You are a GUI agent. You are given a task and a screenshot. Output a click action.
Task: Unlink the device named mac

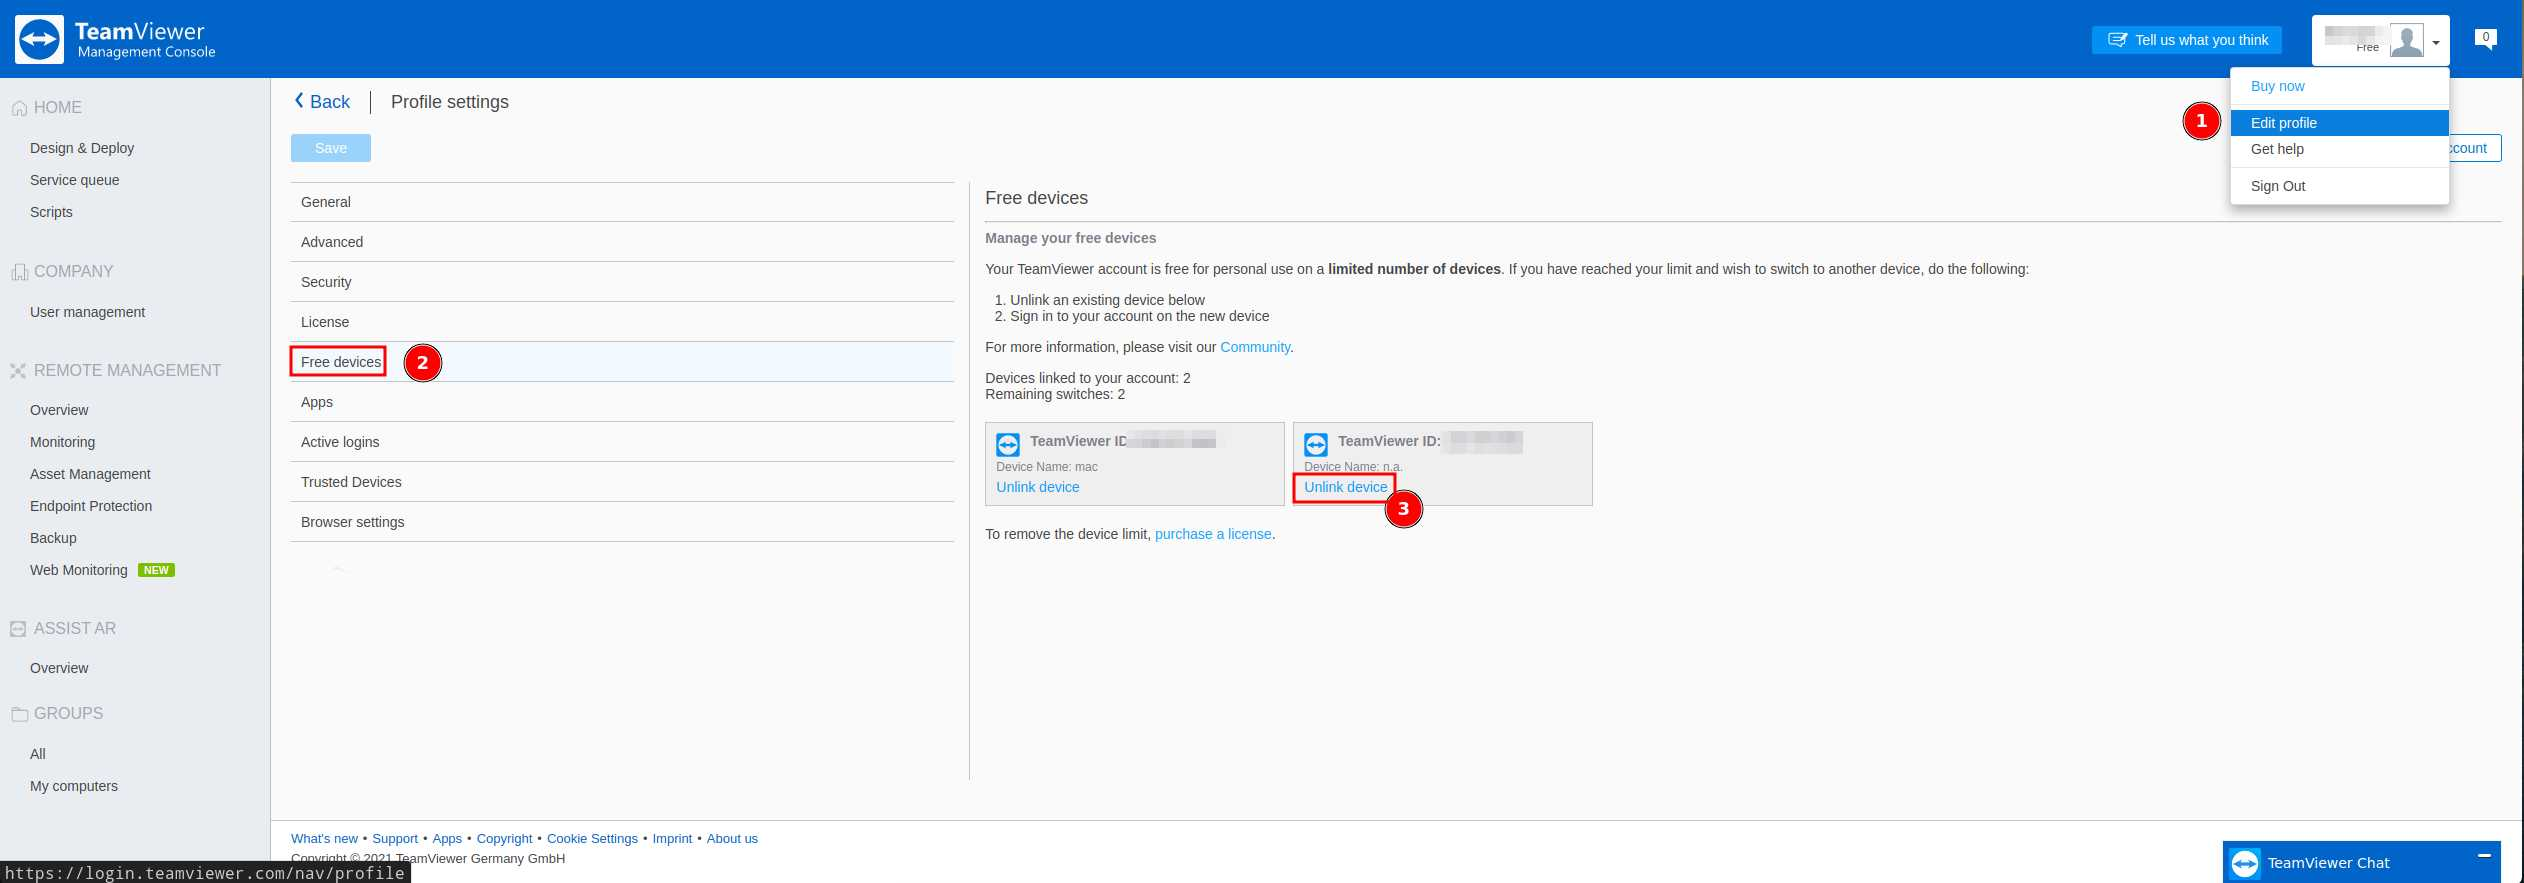tap(1037, 487)
